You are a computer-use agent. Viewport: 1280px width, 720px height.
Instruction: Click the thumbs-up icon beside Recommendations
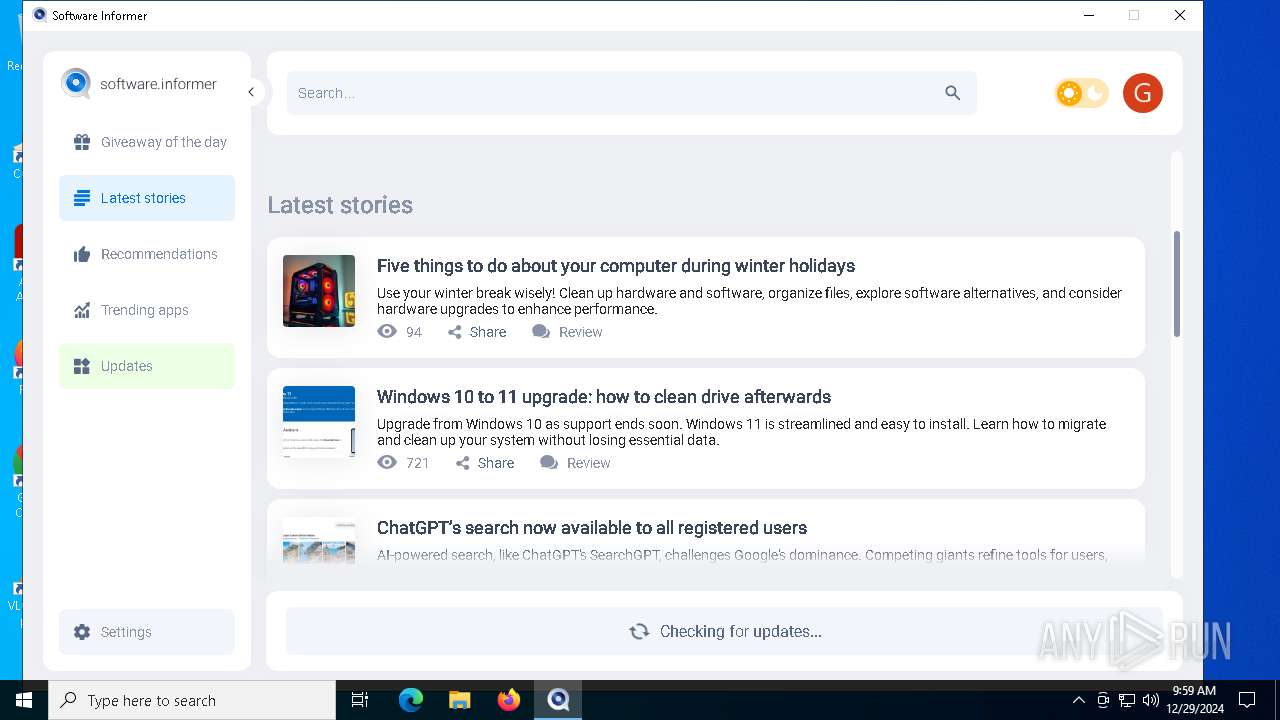coord(82,254)
